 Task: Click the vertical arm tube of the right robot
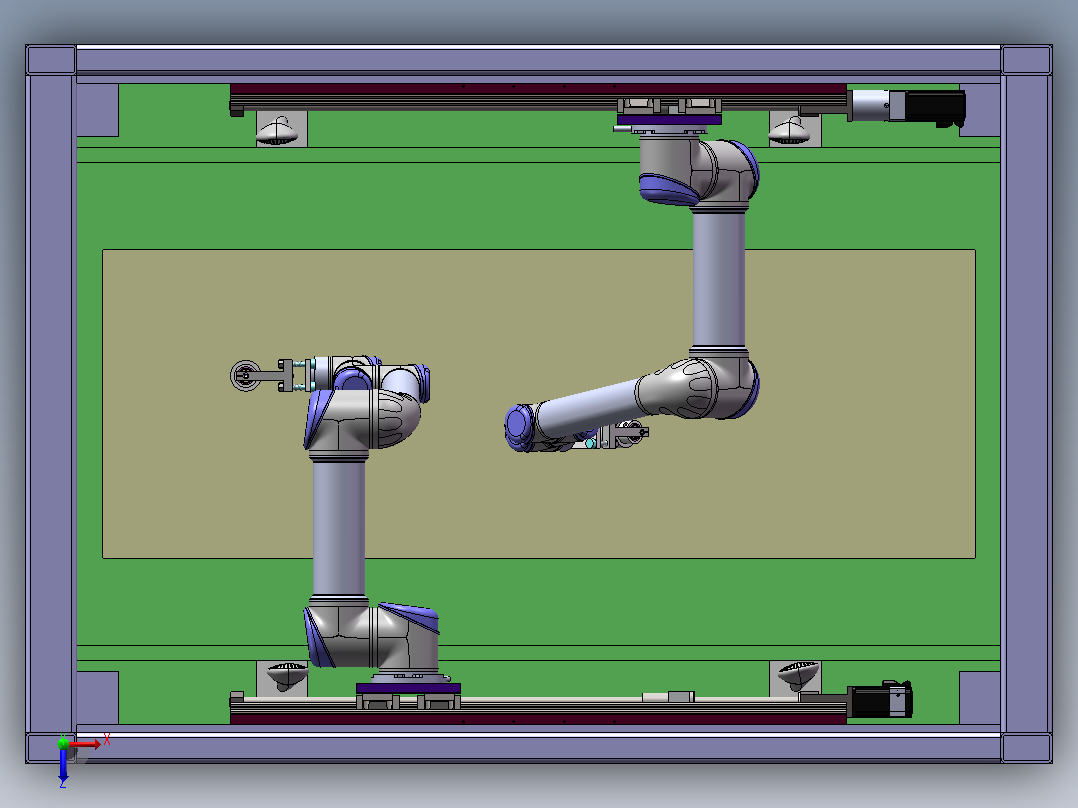click(718, 279)
